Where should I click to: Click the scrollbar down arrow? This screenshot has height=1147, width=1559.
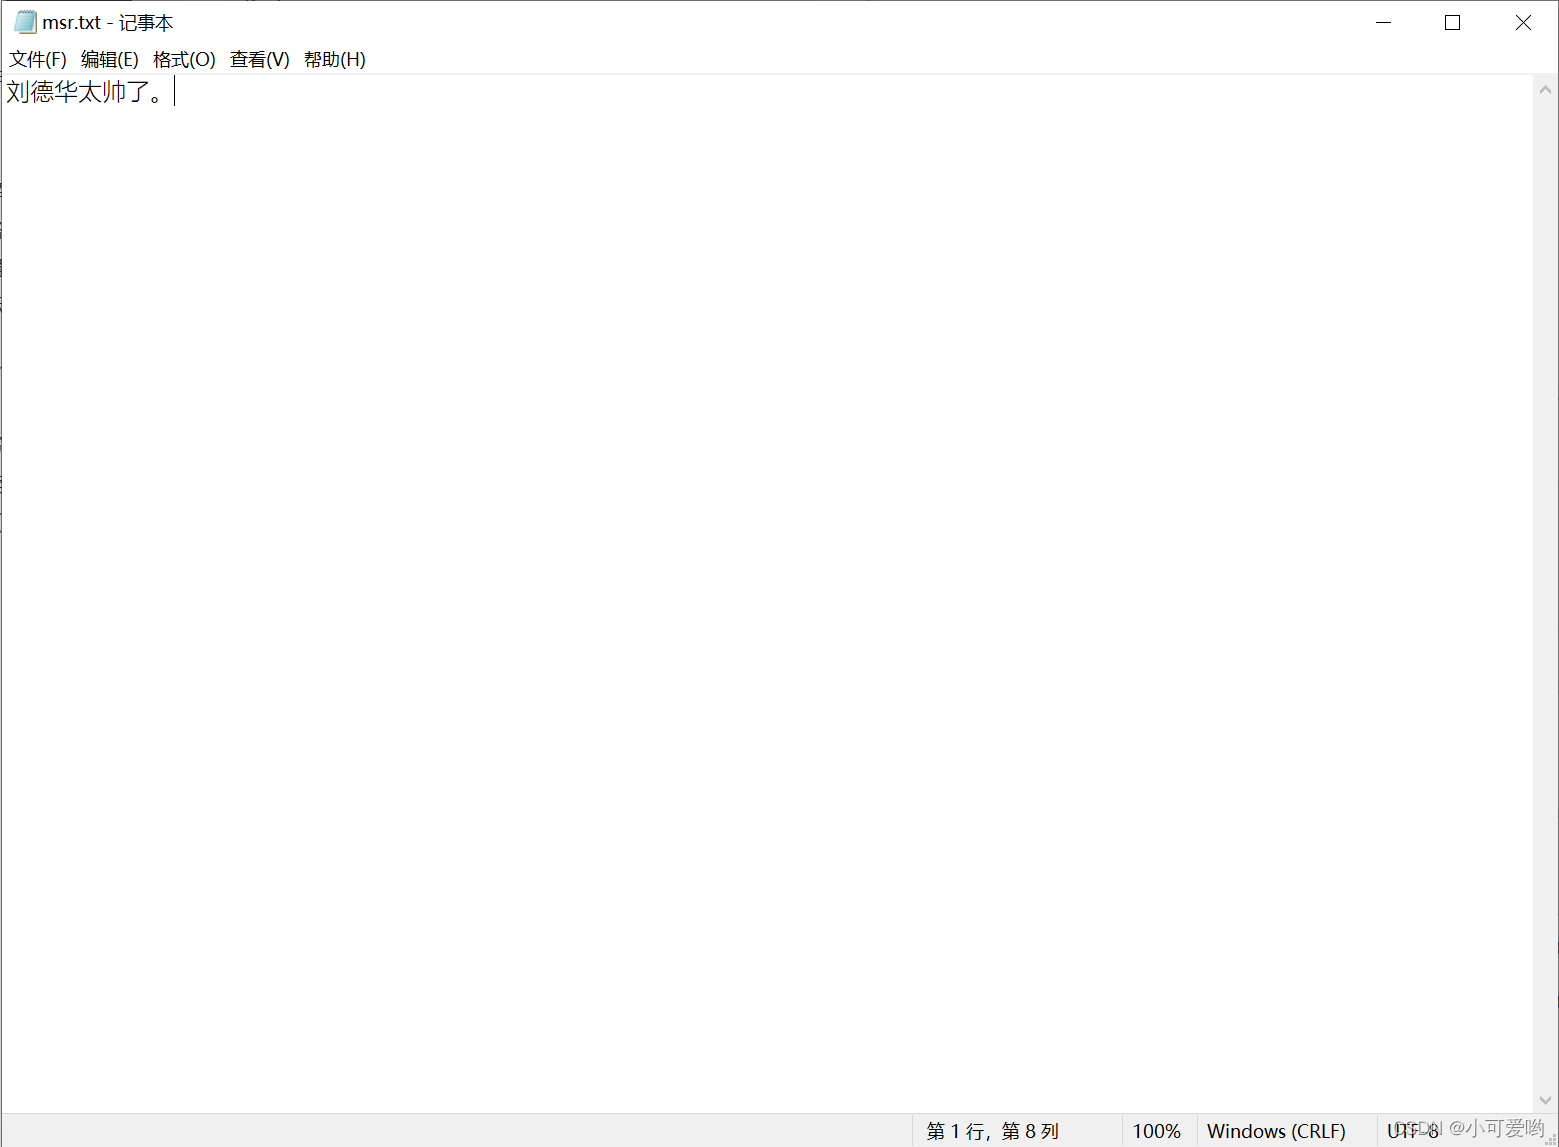[1545, 1099]
